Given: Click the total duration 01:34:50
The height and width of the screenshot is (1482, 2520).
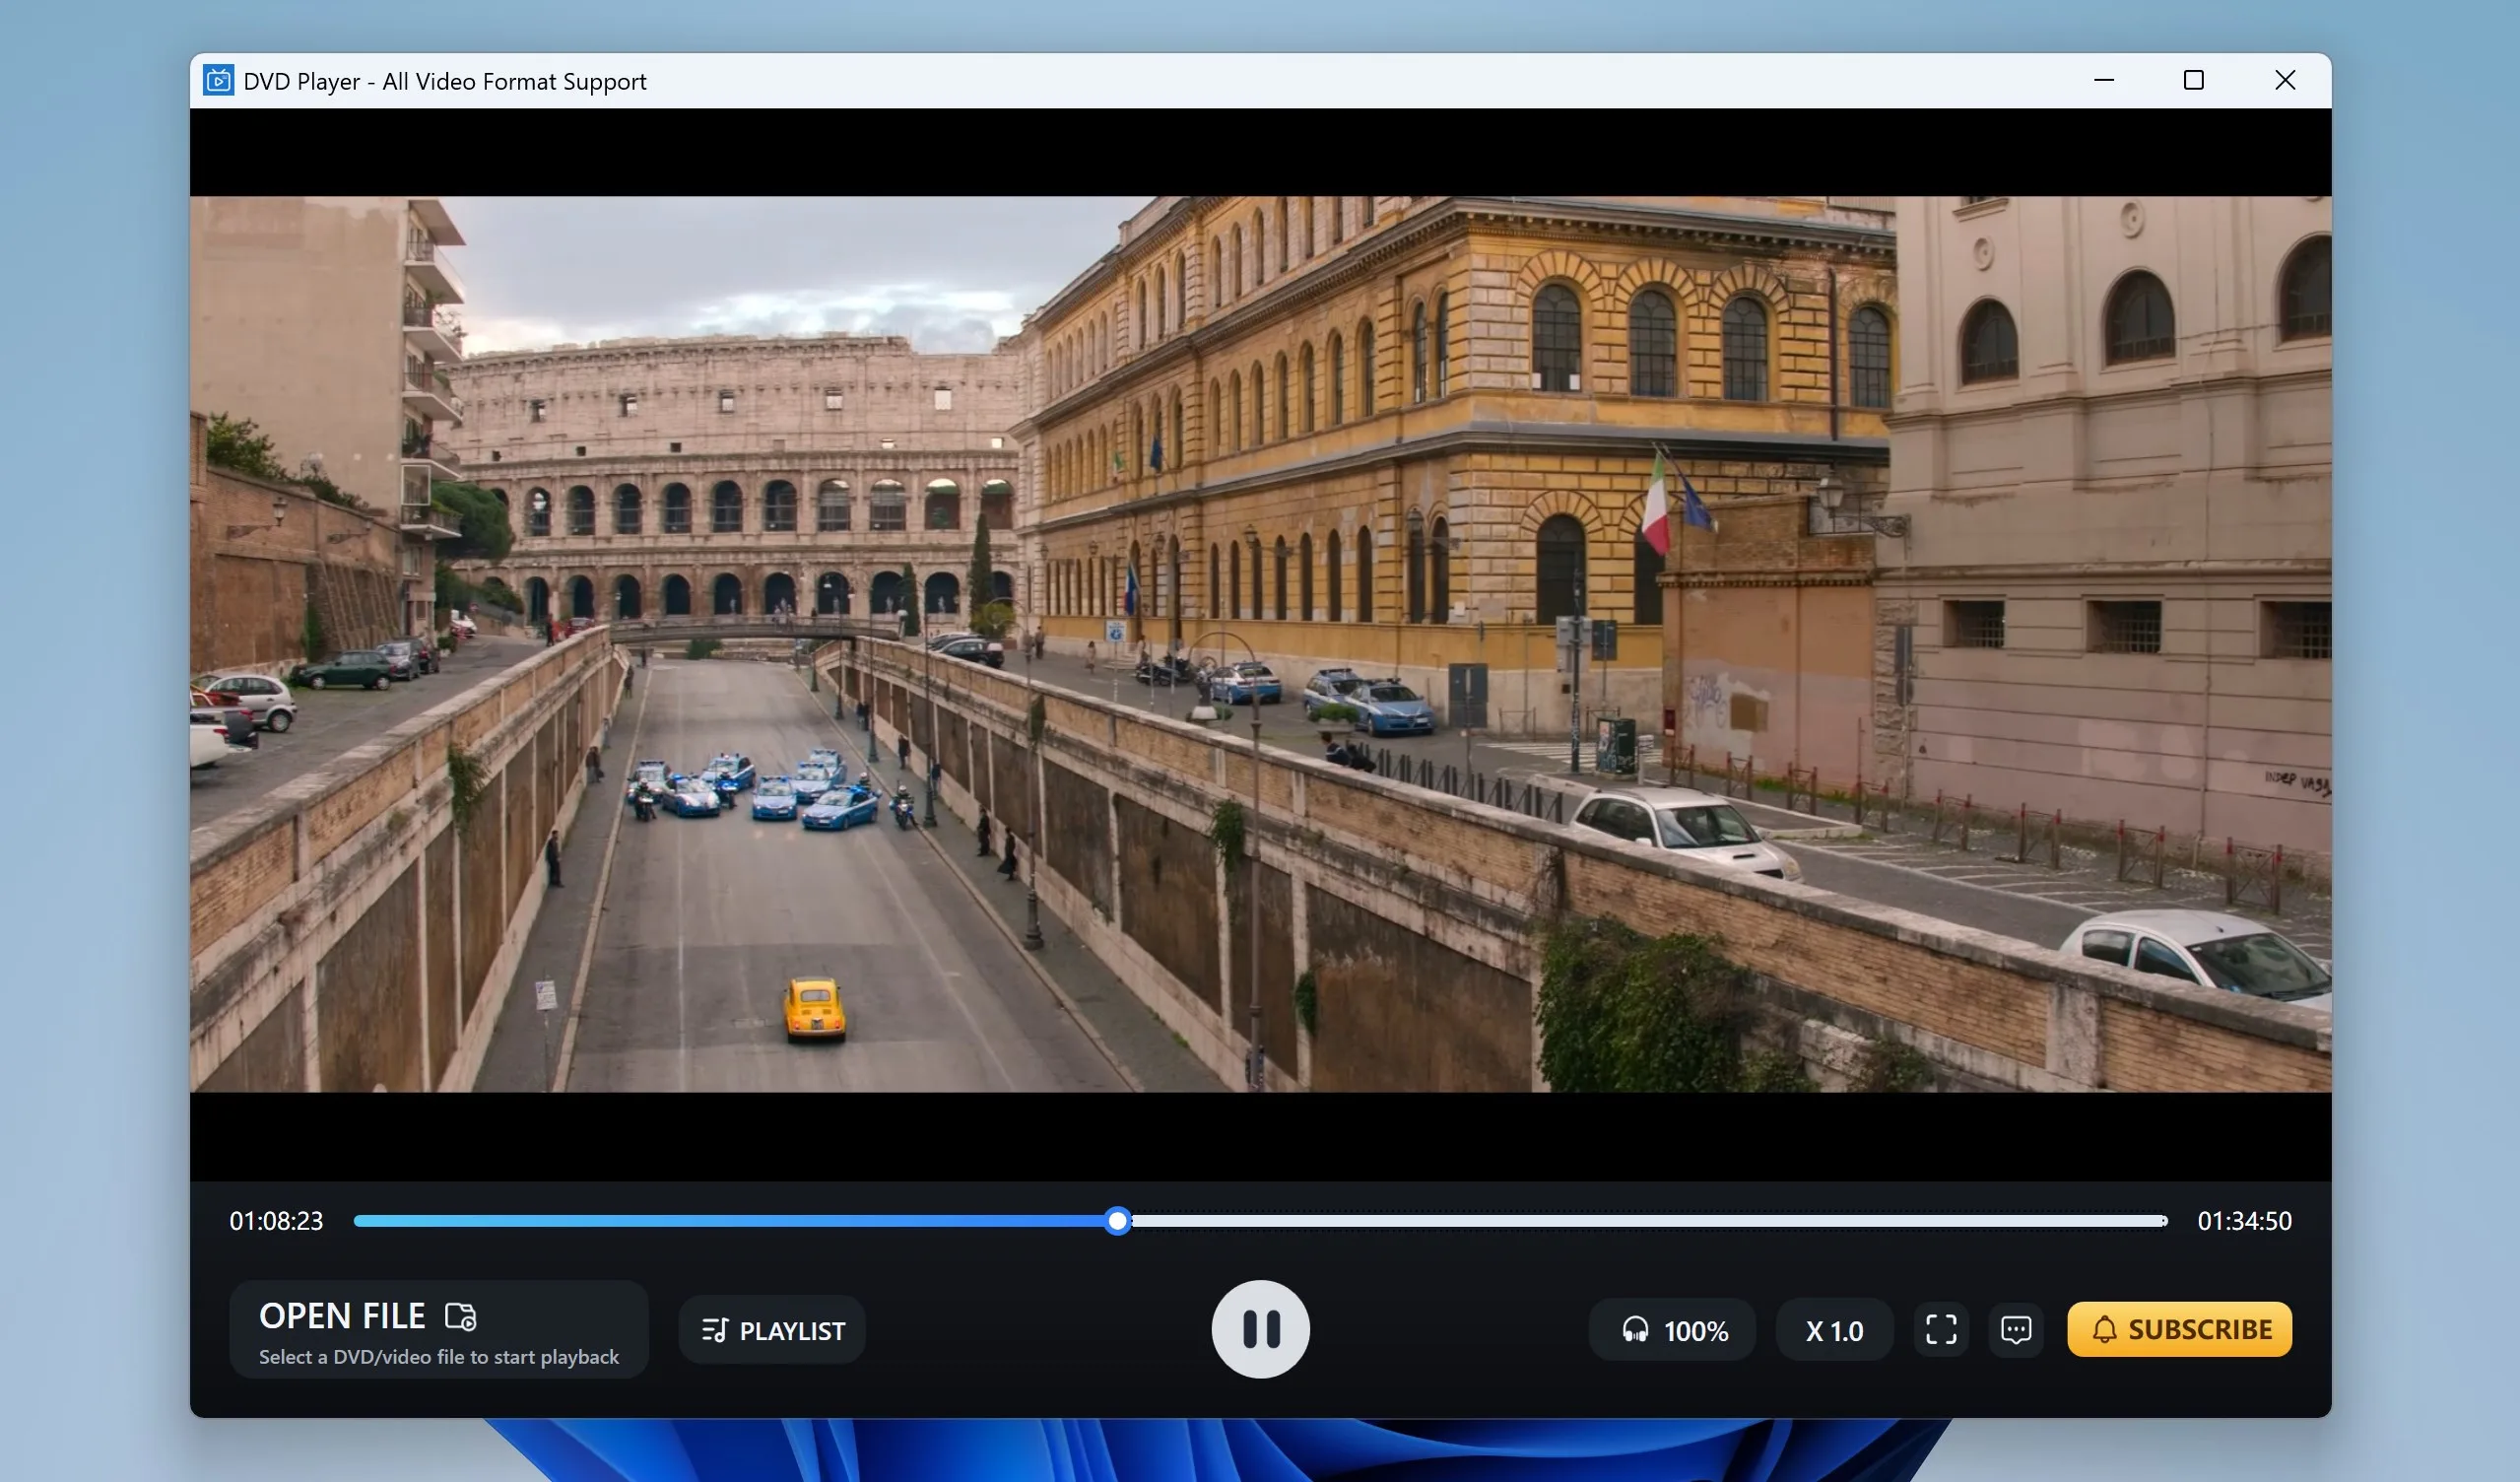Looking at the screenshot, I should click(2244, 1221).
